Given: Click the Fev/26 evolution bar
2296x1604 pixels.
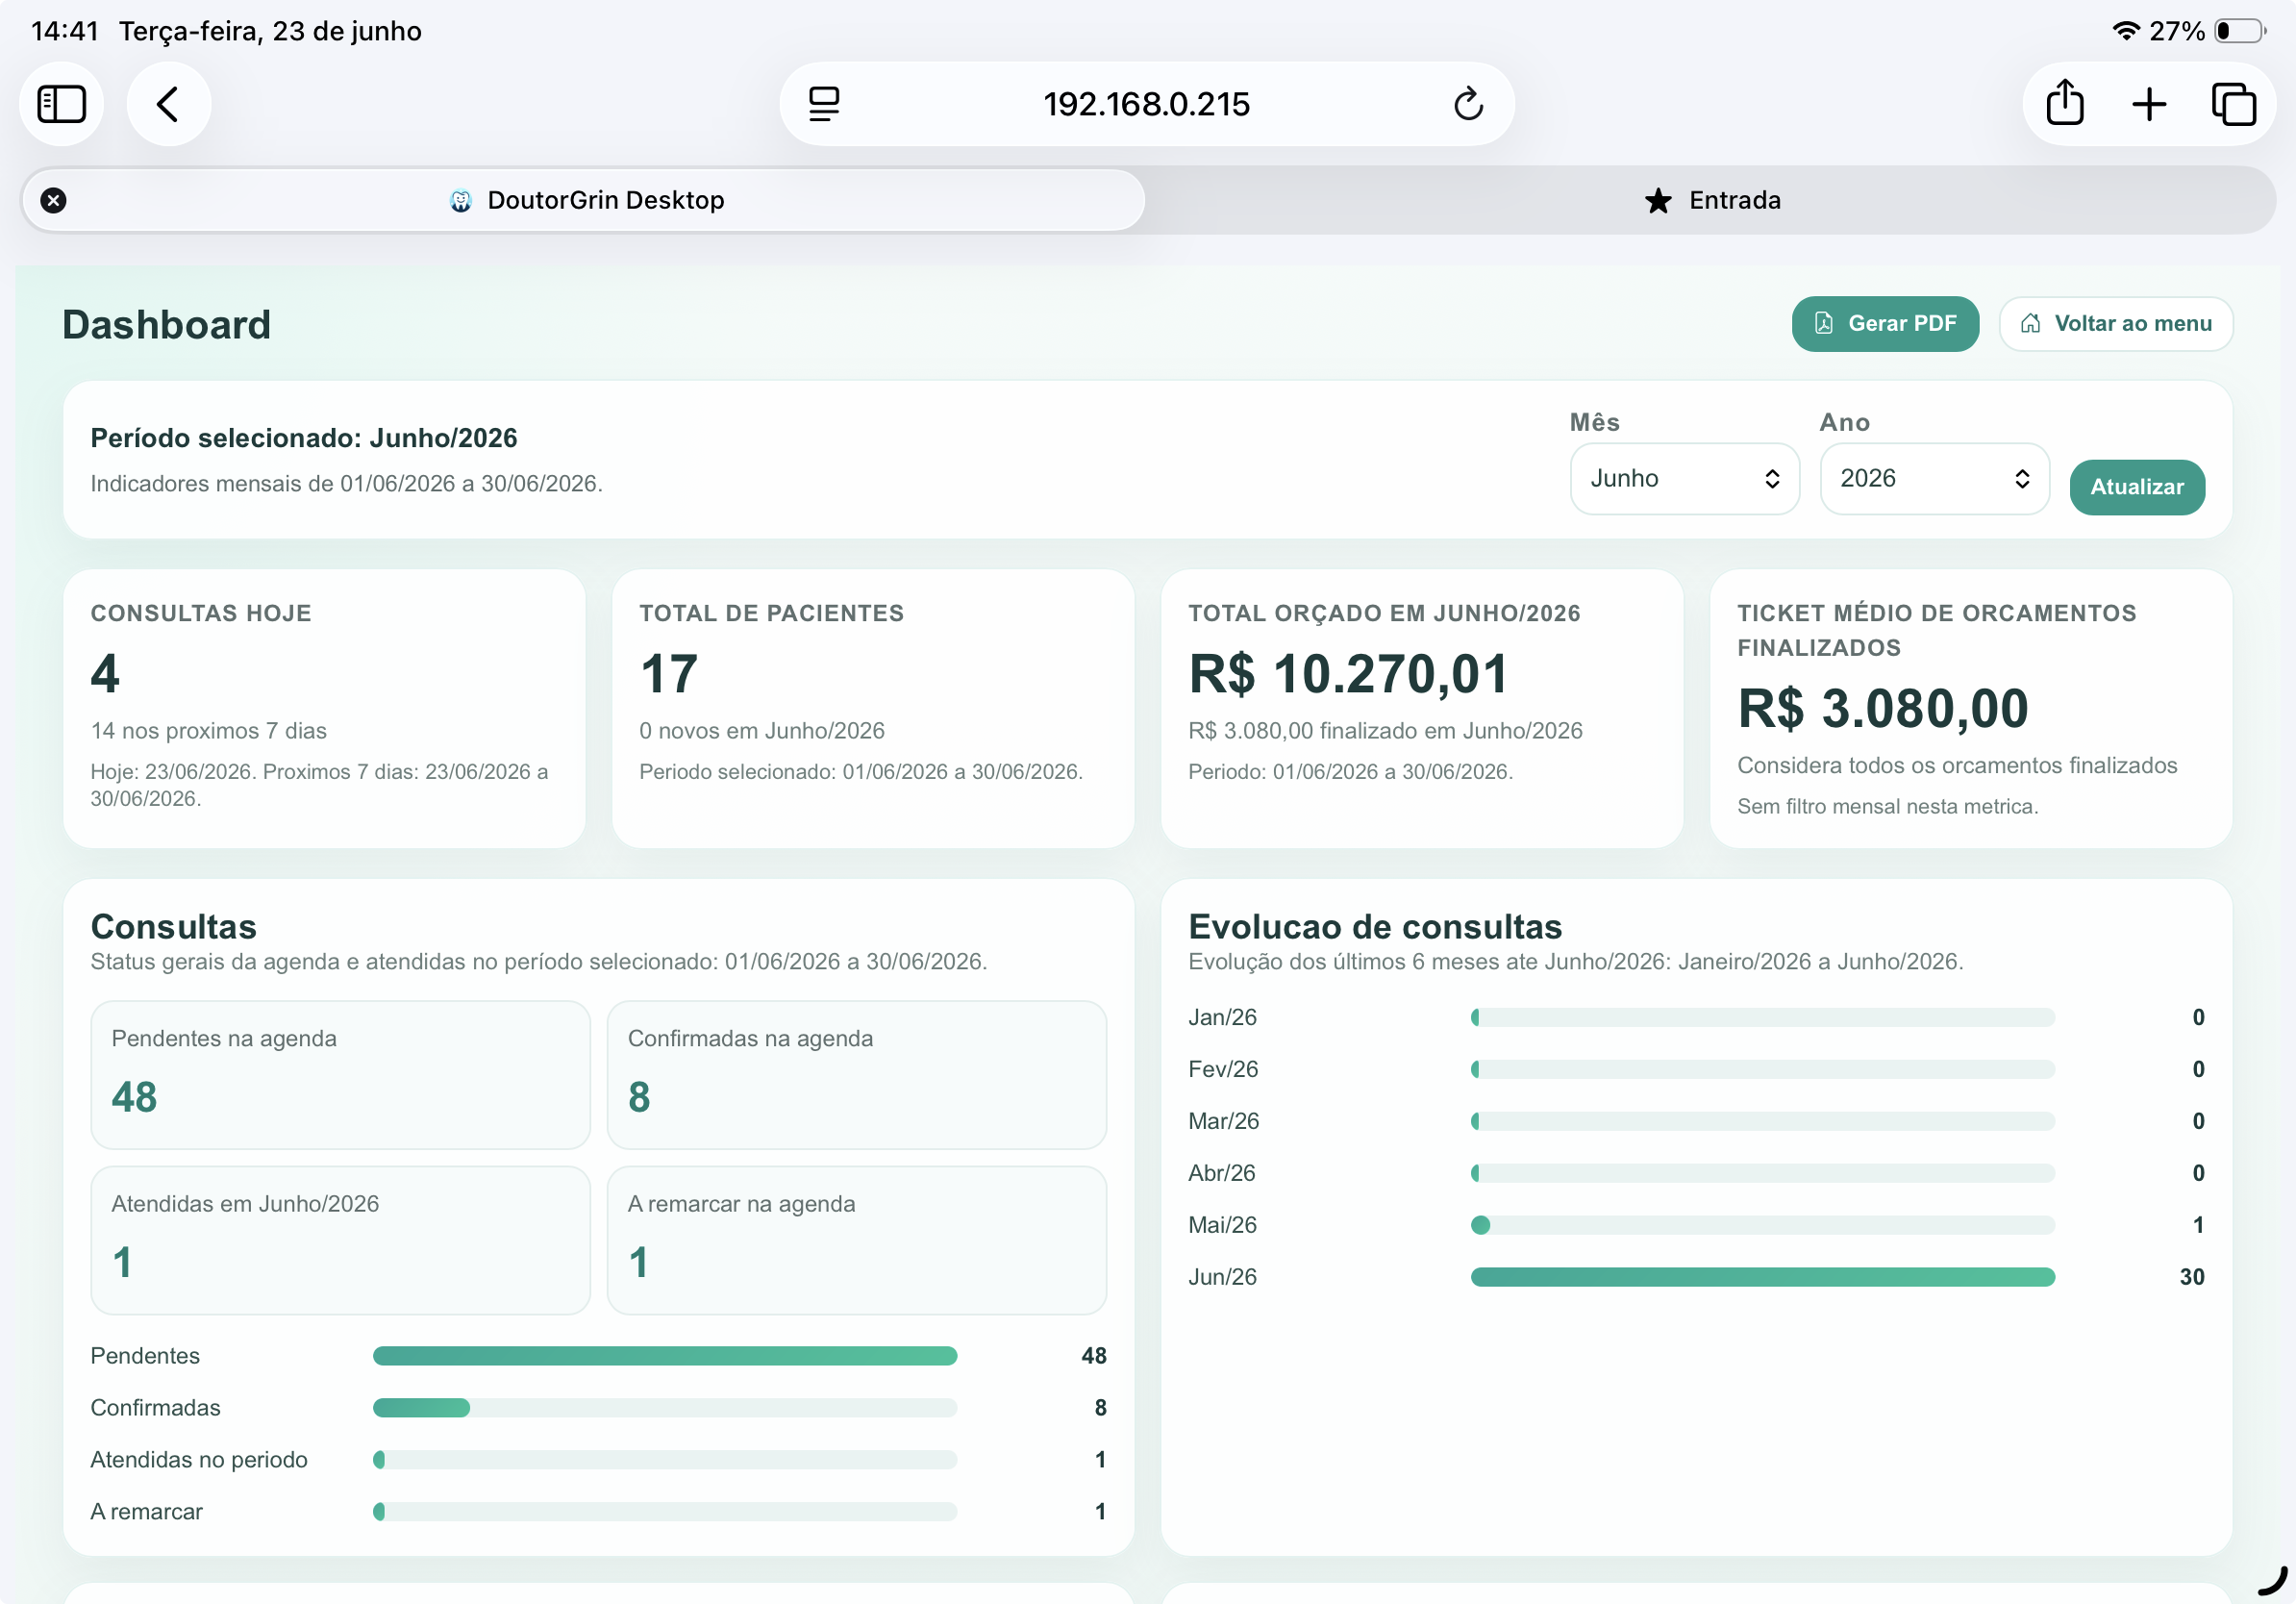Looking at the screenshot, I should 1762,1069.
